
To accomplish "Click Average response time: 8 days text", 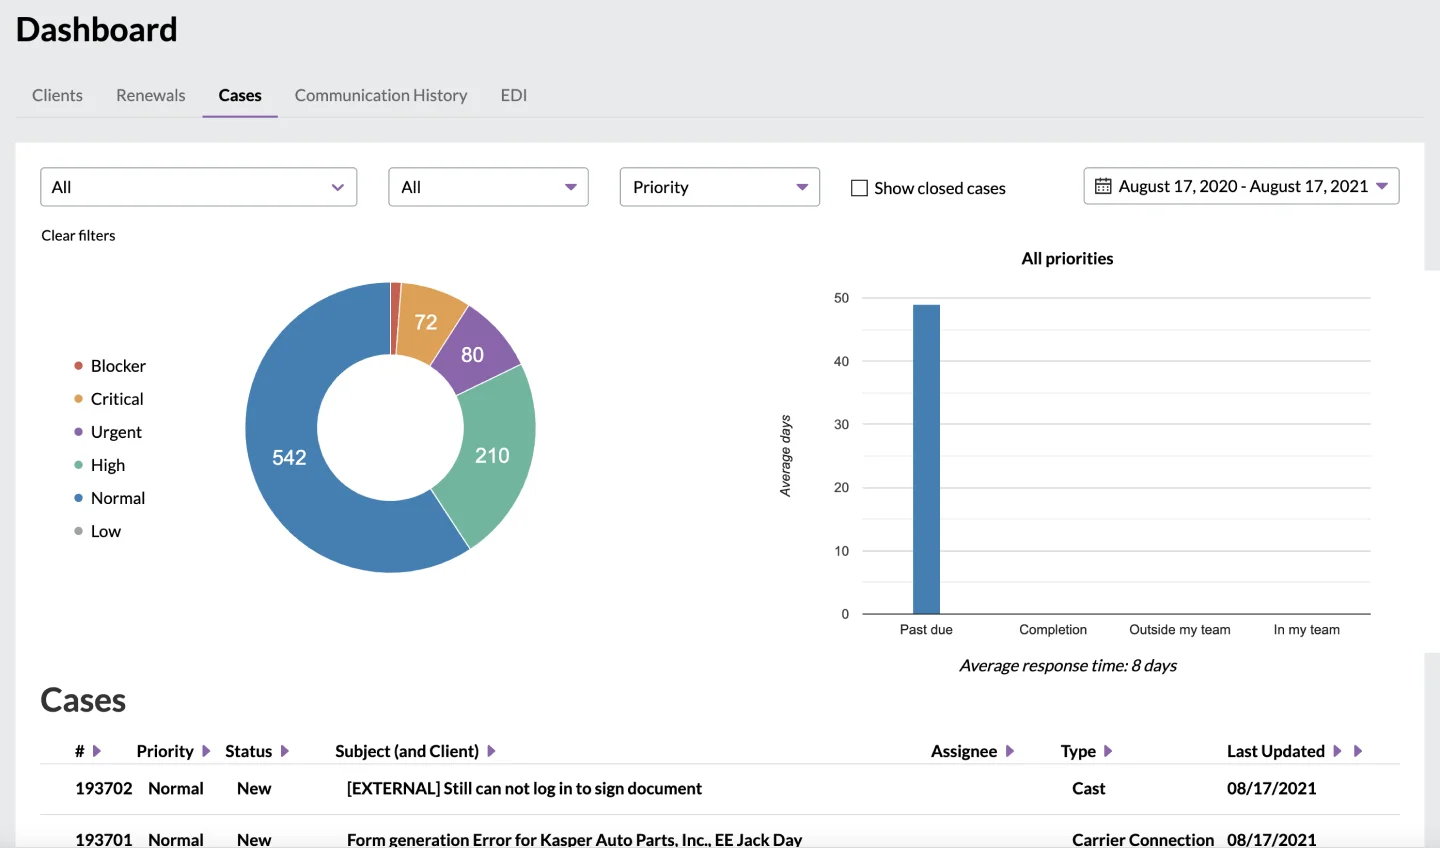I will tap(1068, 665).
